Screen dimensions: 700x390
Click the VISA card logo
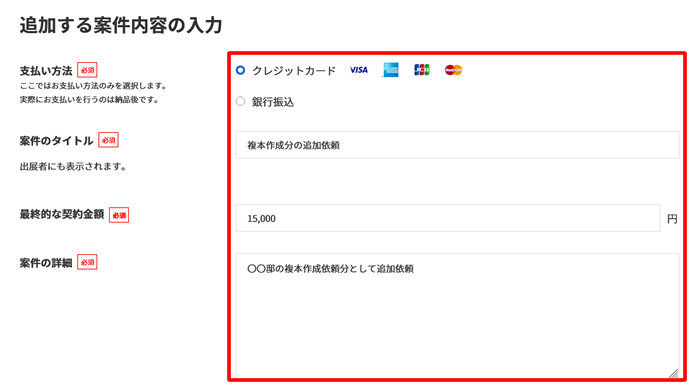pos(358,70)
